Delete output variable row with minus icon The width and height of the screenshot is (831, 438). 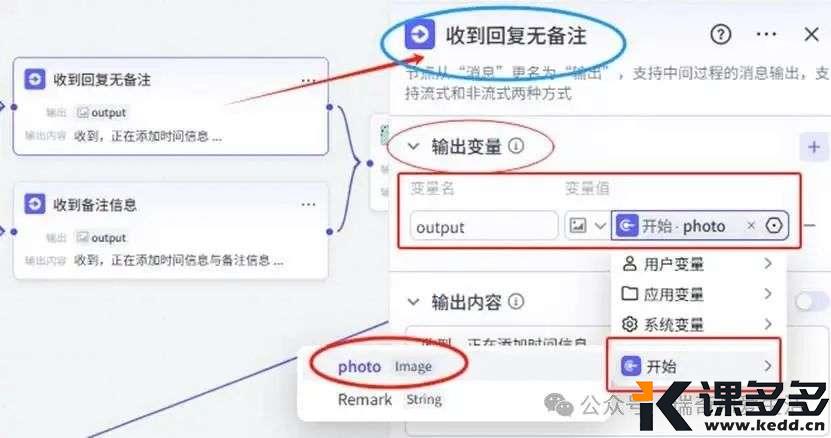pos(809,226)
